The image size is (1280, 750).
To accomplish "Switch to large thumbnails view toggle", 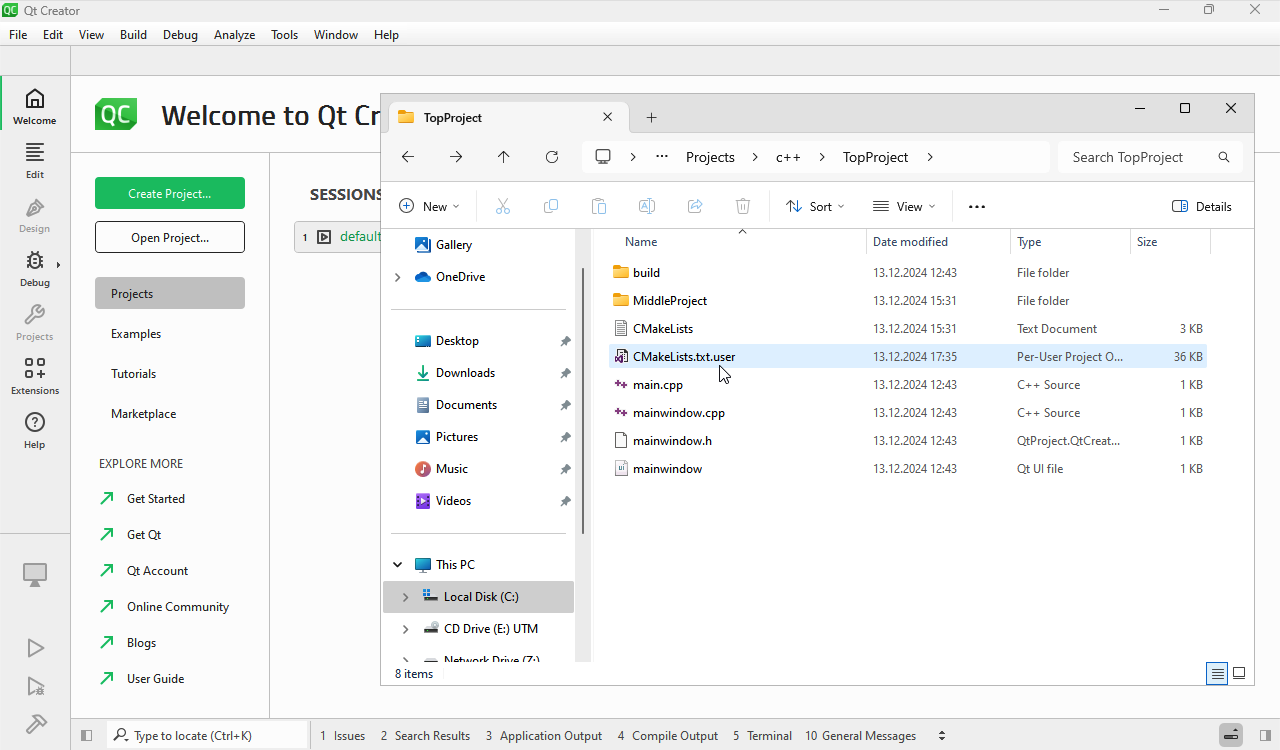I will click(x=1239, y=674).
